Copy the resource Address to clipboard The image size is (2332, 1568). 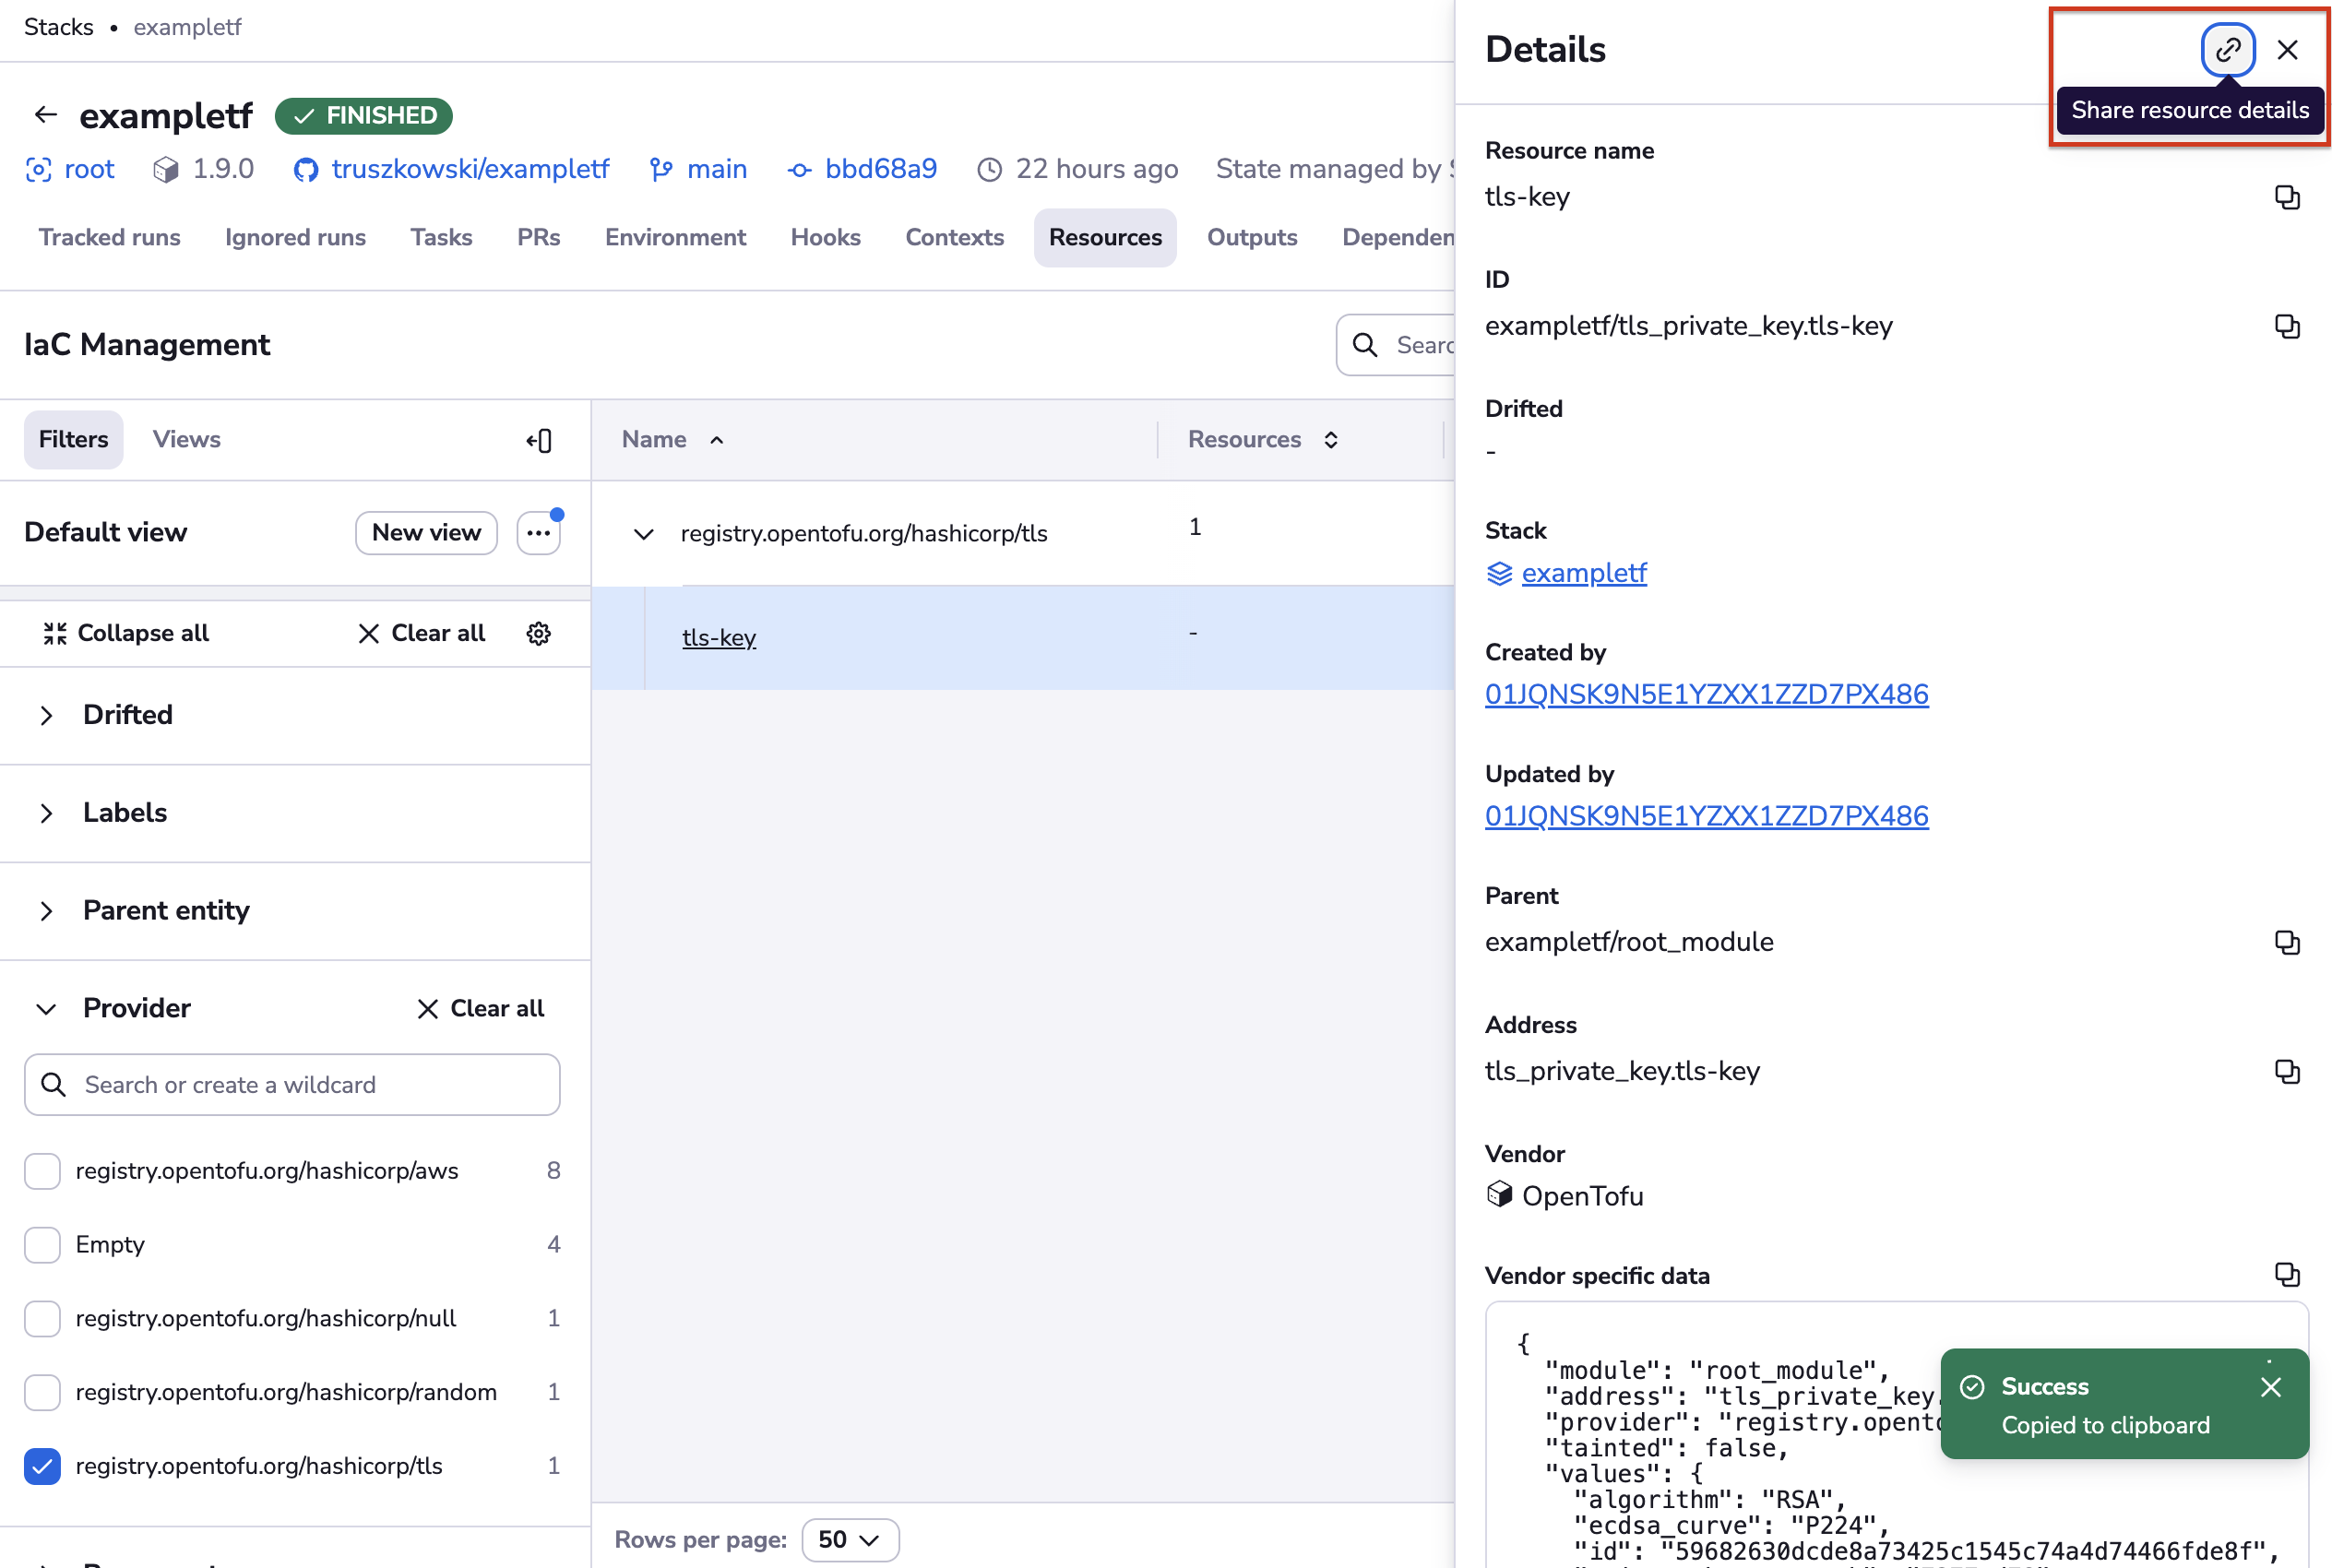click(2287, 1071)
